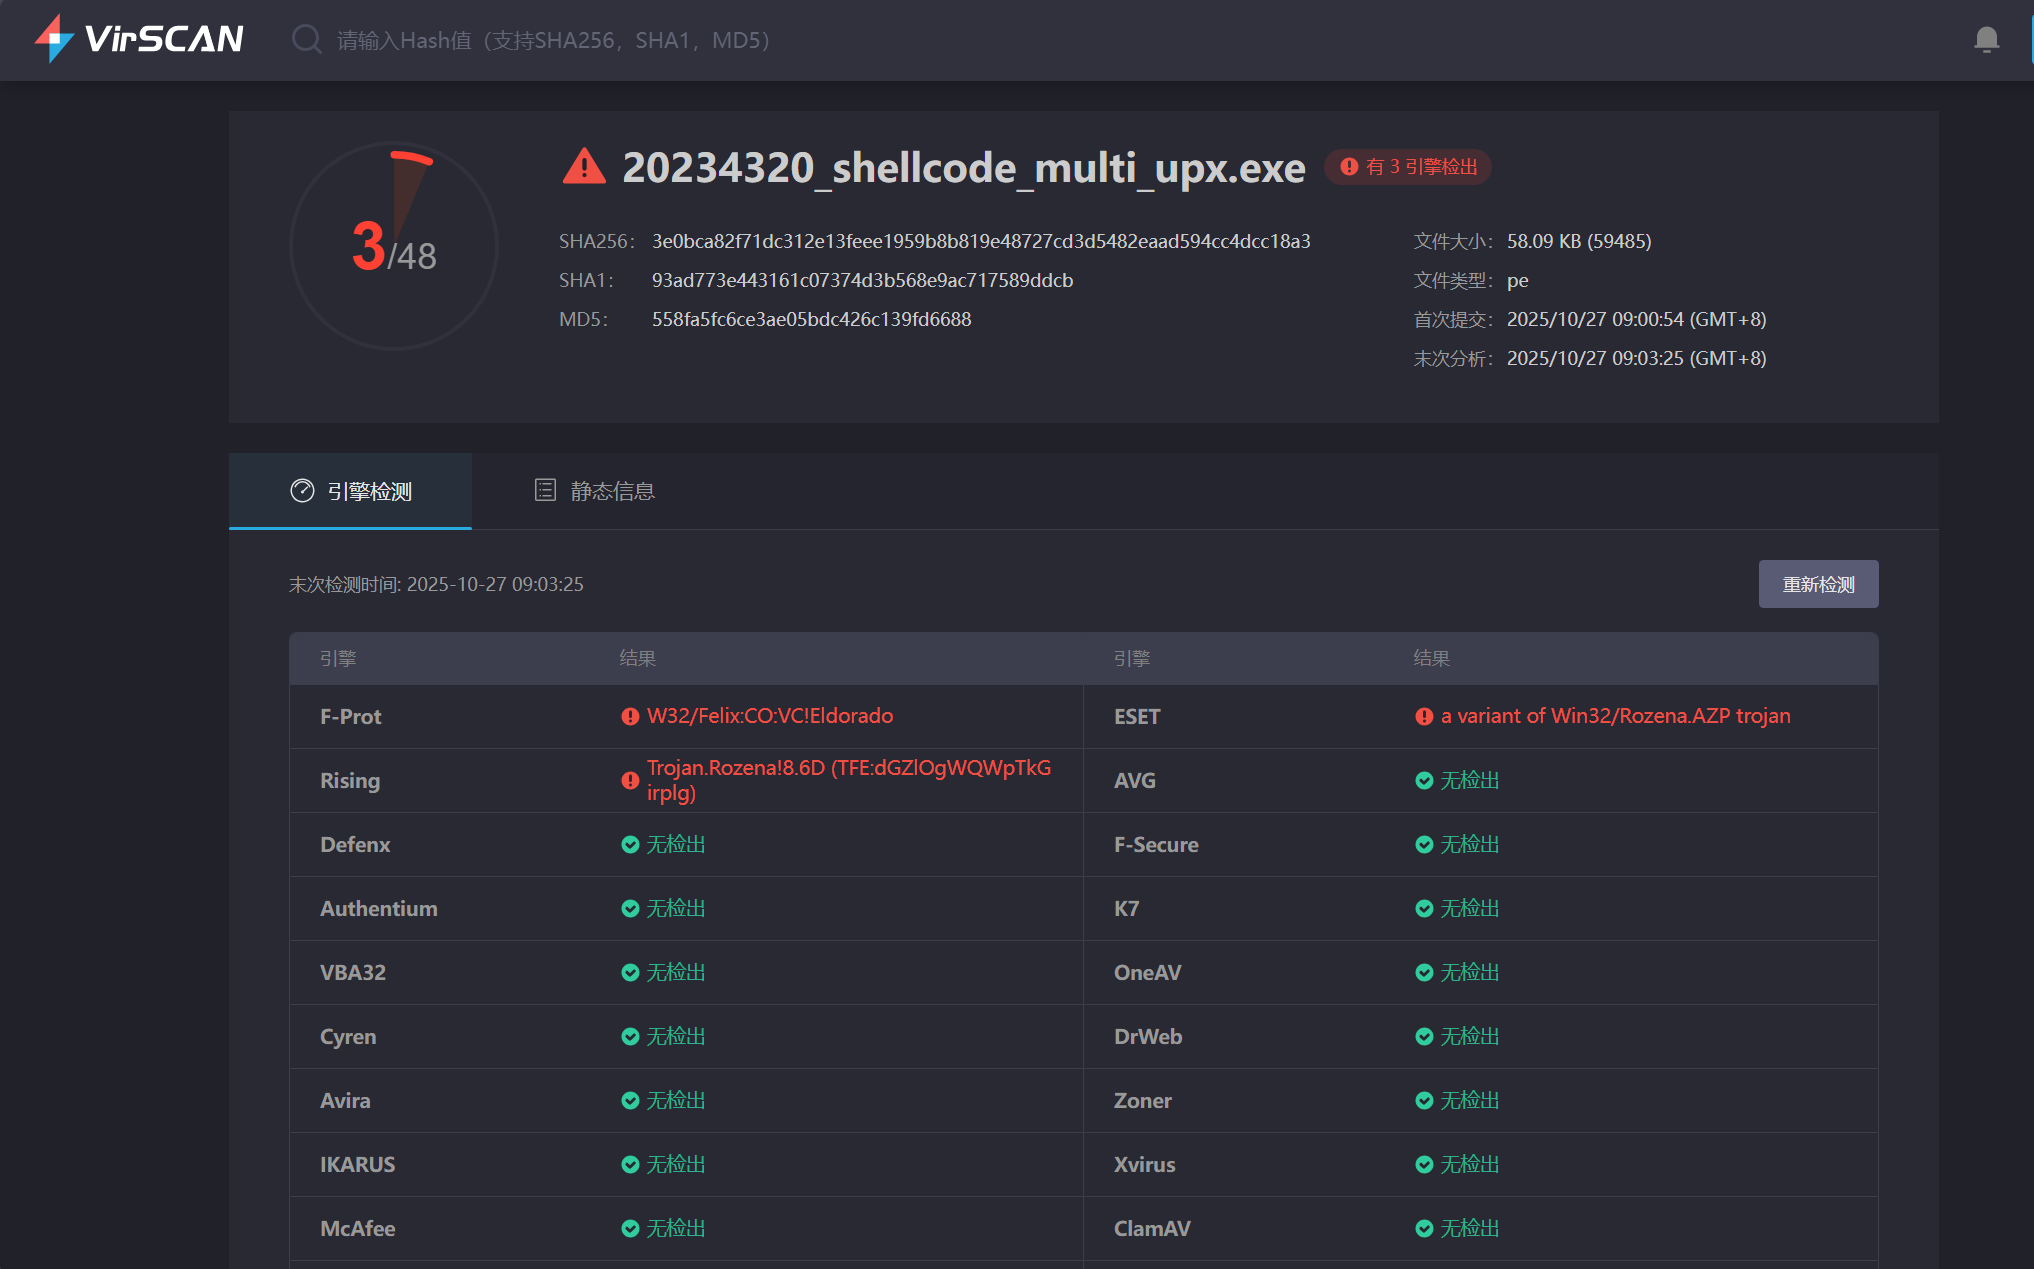The height and width of the screenshot is (1269, 2034).
Task: Click the VirSCAN logo
Action: click(x=139, y=39)
